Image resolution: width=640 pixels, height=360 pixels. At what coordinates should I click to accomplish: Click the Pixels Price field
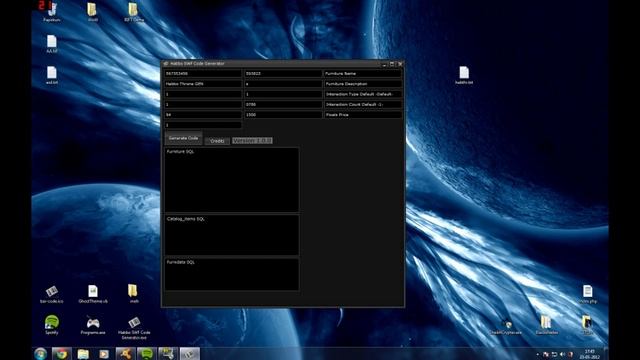[x=363, y=115]
